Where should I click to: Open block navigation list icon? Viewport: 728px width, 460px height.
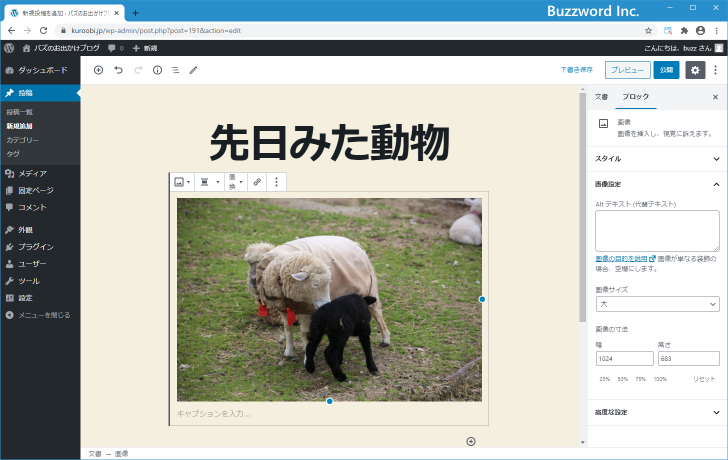[x=175, y=70]
